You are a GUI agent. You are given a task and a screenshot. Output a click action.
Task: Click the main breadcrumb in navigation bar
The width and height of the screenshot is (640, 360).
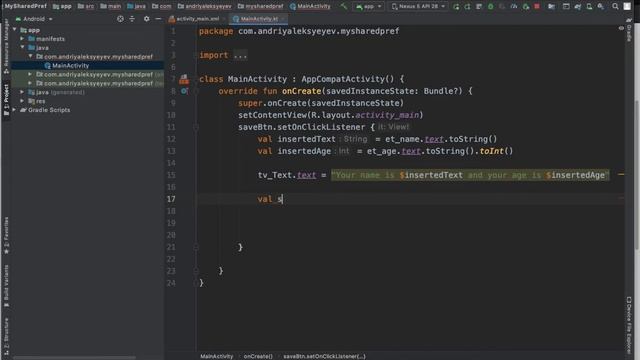point(110,6)
